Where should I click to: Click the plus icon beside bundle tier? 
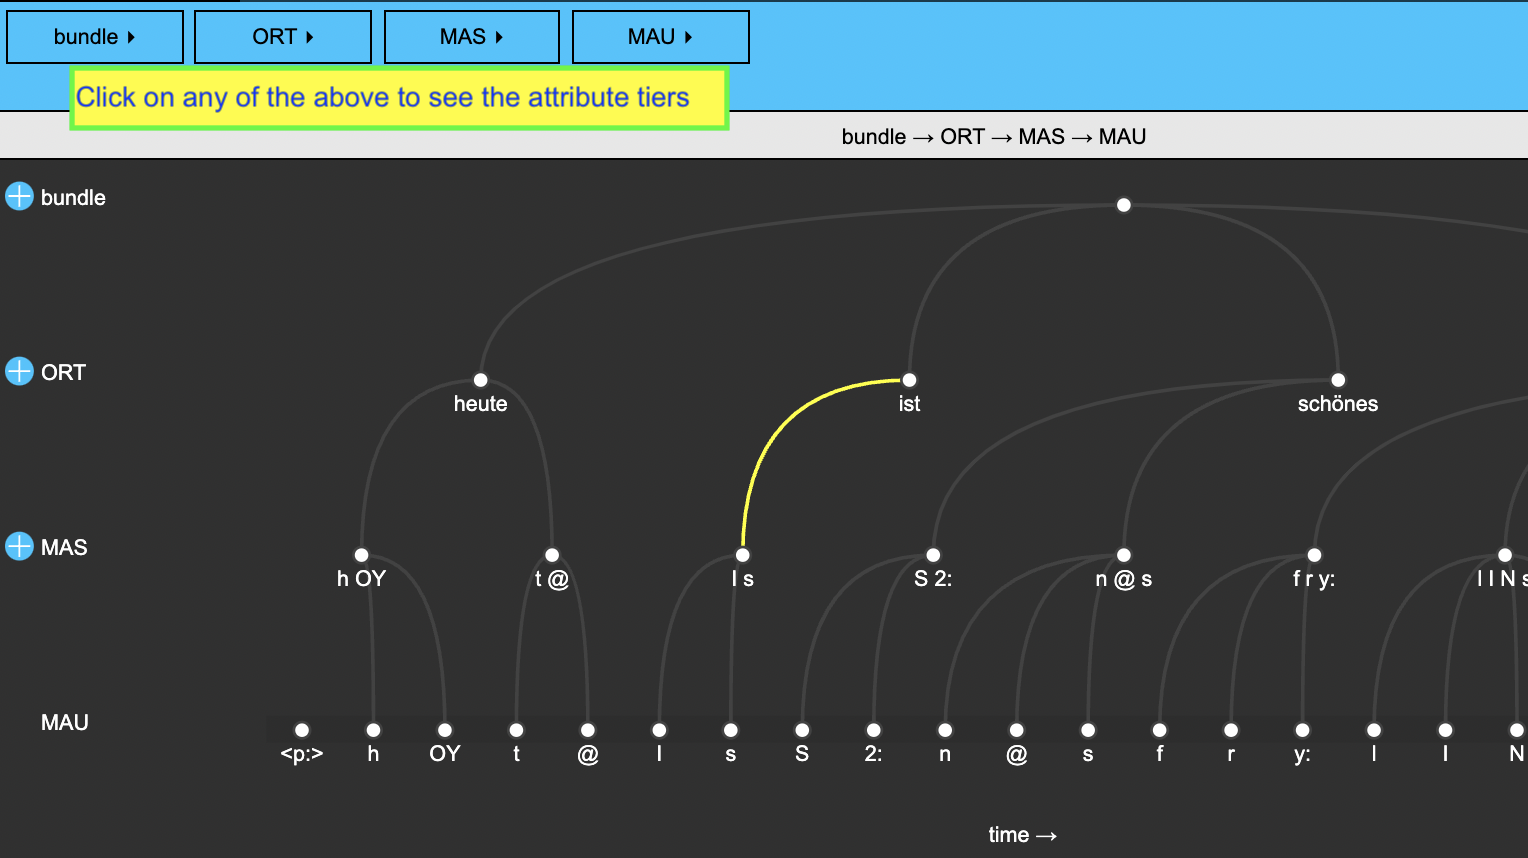pyautogui.click(x=19, y=197)
